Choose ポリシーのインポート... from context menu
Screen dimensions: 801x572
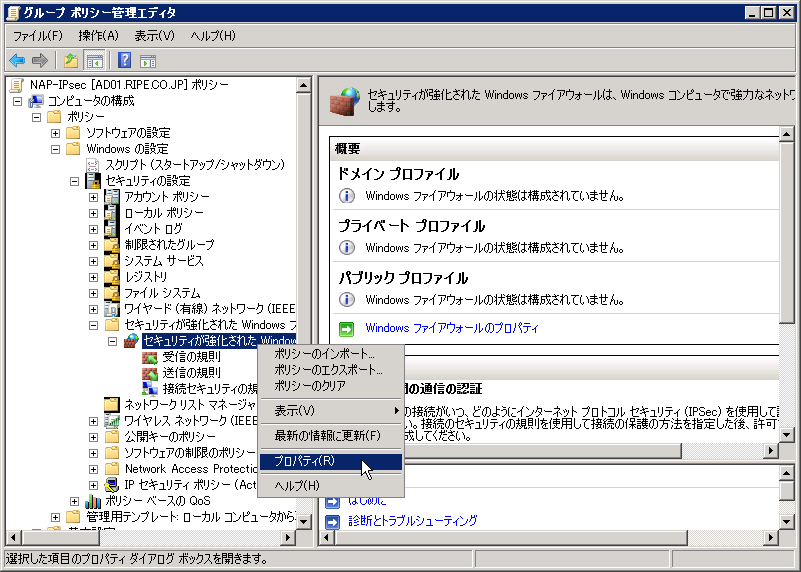click(x=331, y=353)
